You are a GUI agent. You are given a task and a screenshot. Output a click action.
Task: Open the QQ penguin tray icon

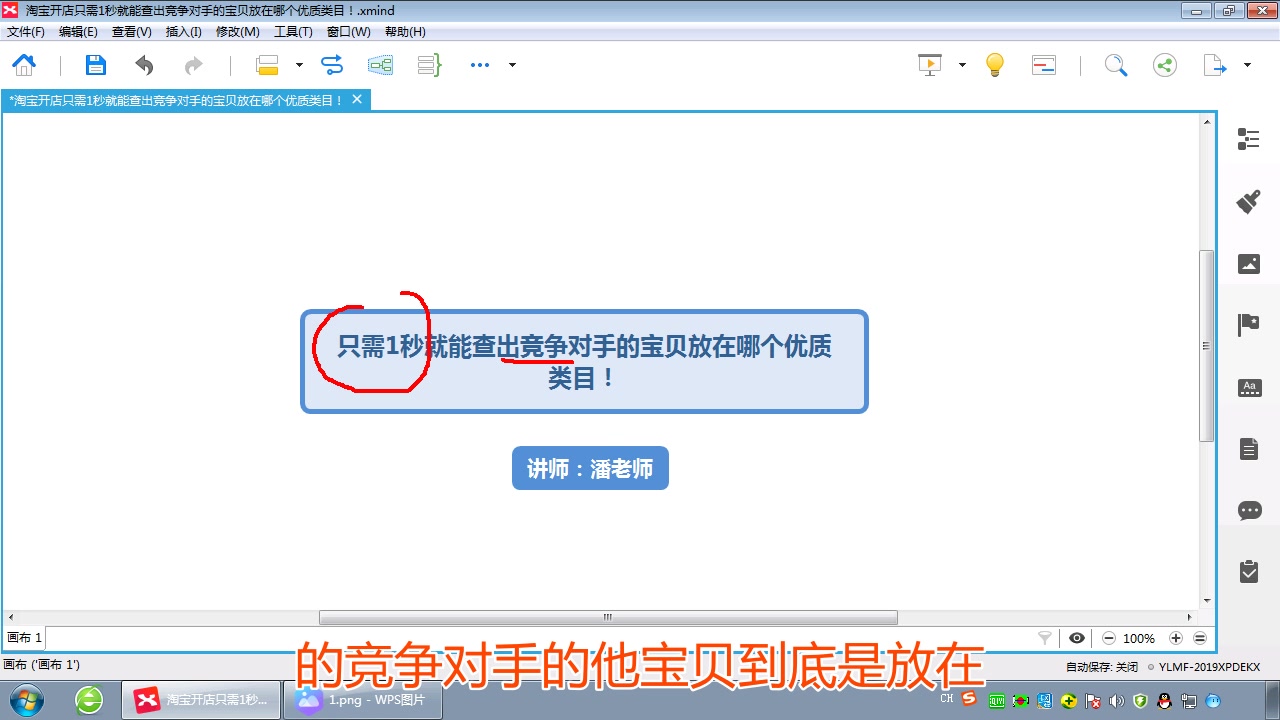[1164, 700]
